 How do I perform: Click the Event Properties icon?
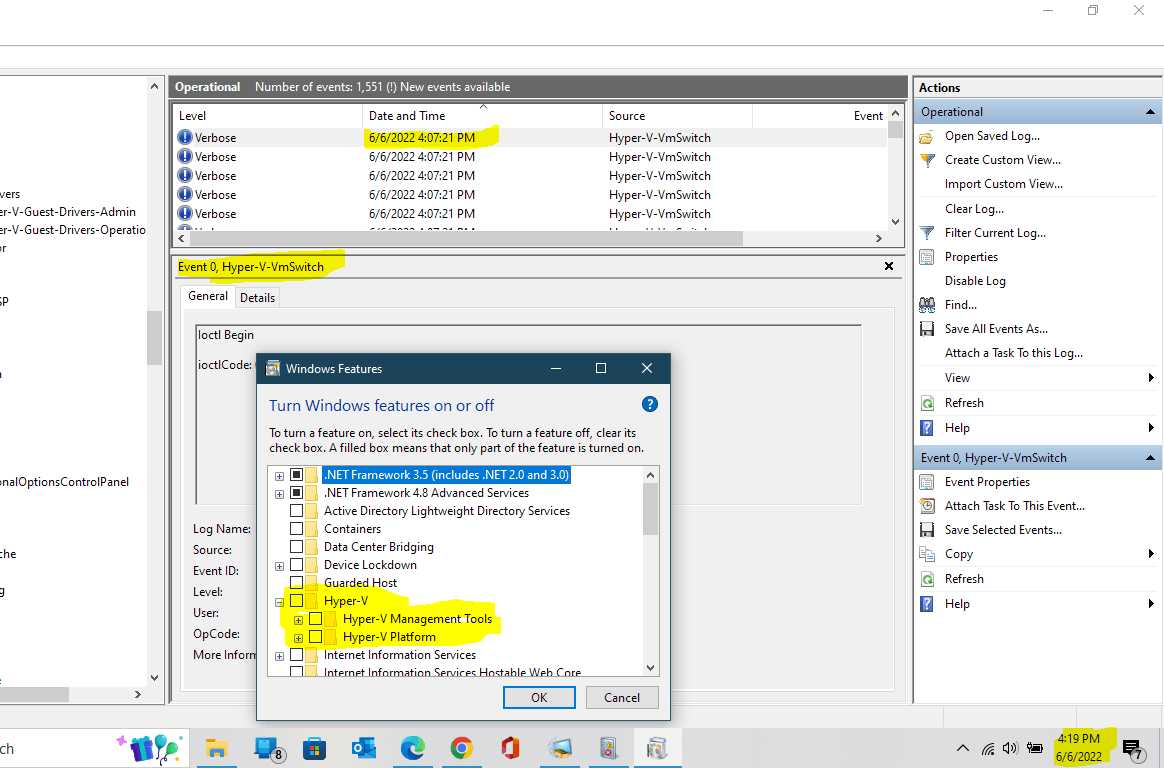click(926, 482)
